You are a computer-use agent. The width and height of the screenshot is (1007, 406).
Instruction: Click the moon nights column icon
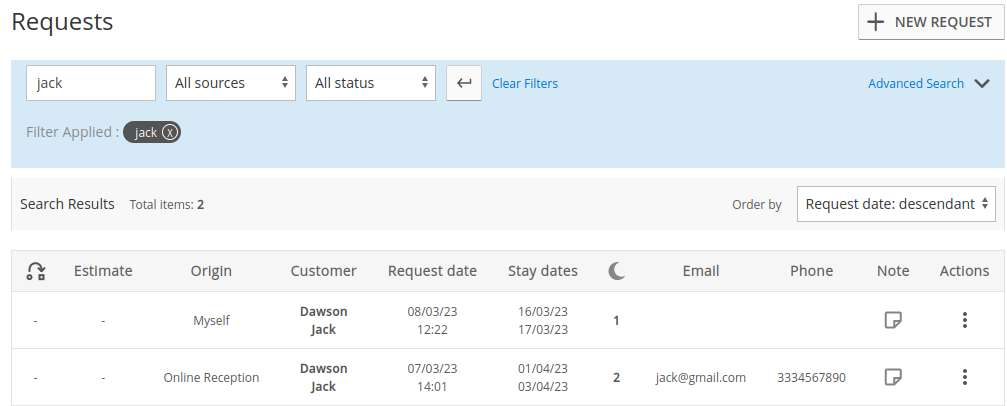click(x=616, y=271)
